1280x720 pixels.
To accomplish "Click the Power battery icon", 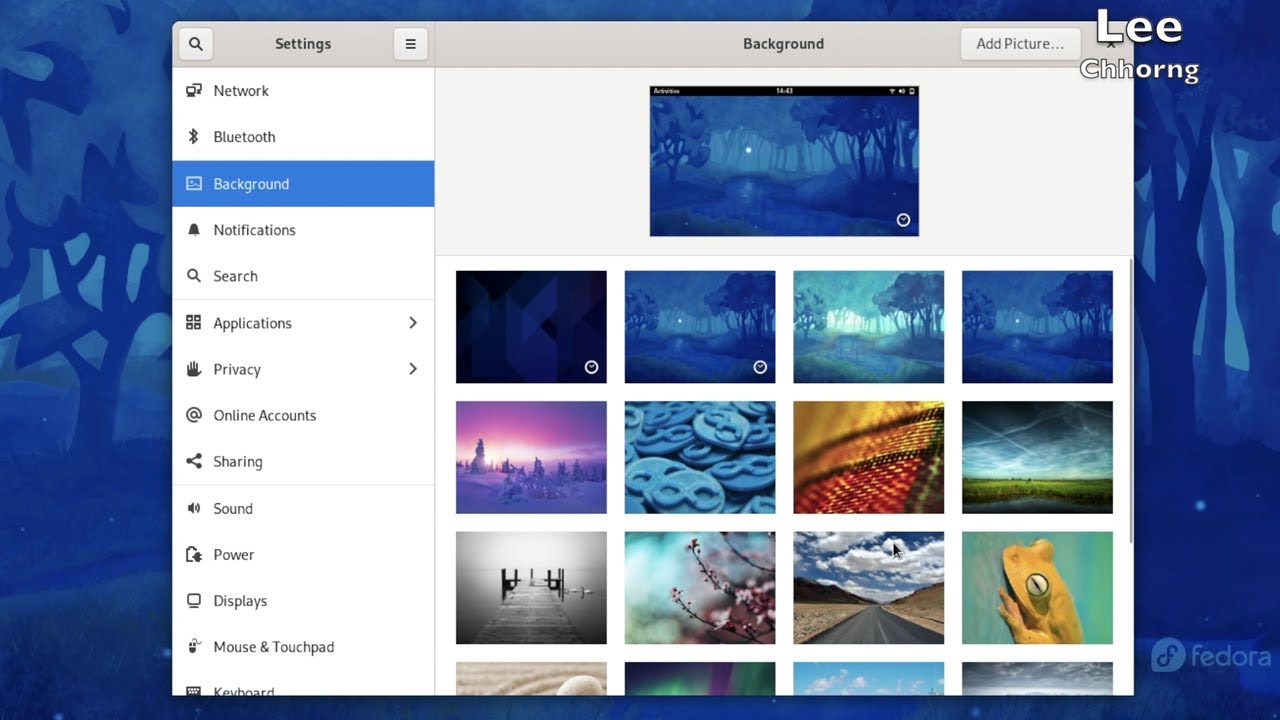I will 194,554.
